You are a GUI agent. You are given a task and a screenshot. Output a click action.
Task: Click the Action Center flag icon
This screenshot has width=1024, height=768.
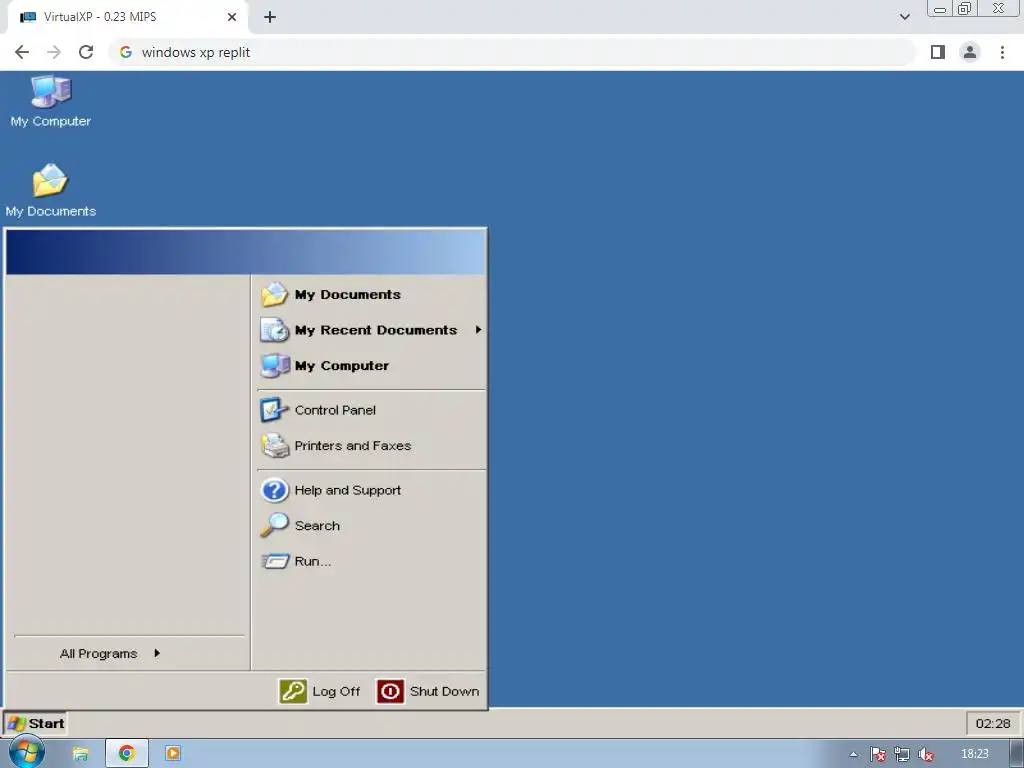pyautogui.click(x=878, y=754)
